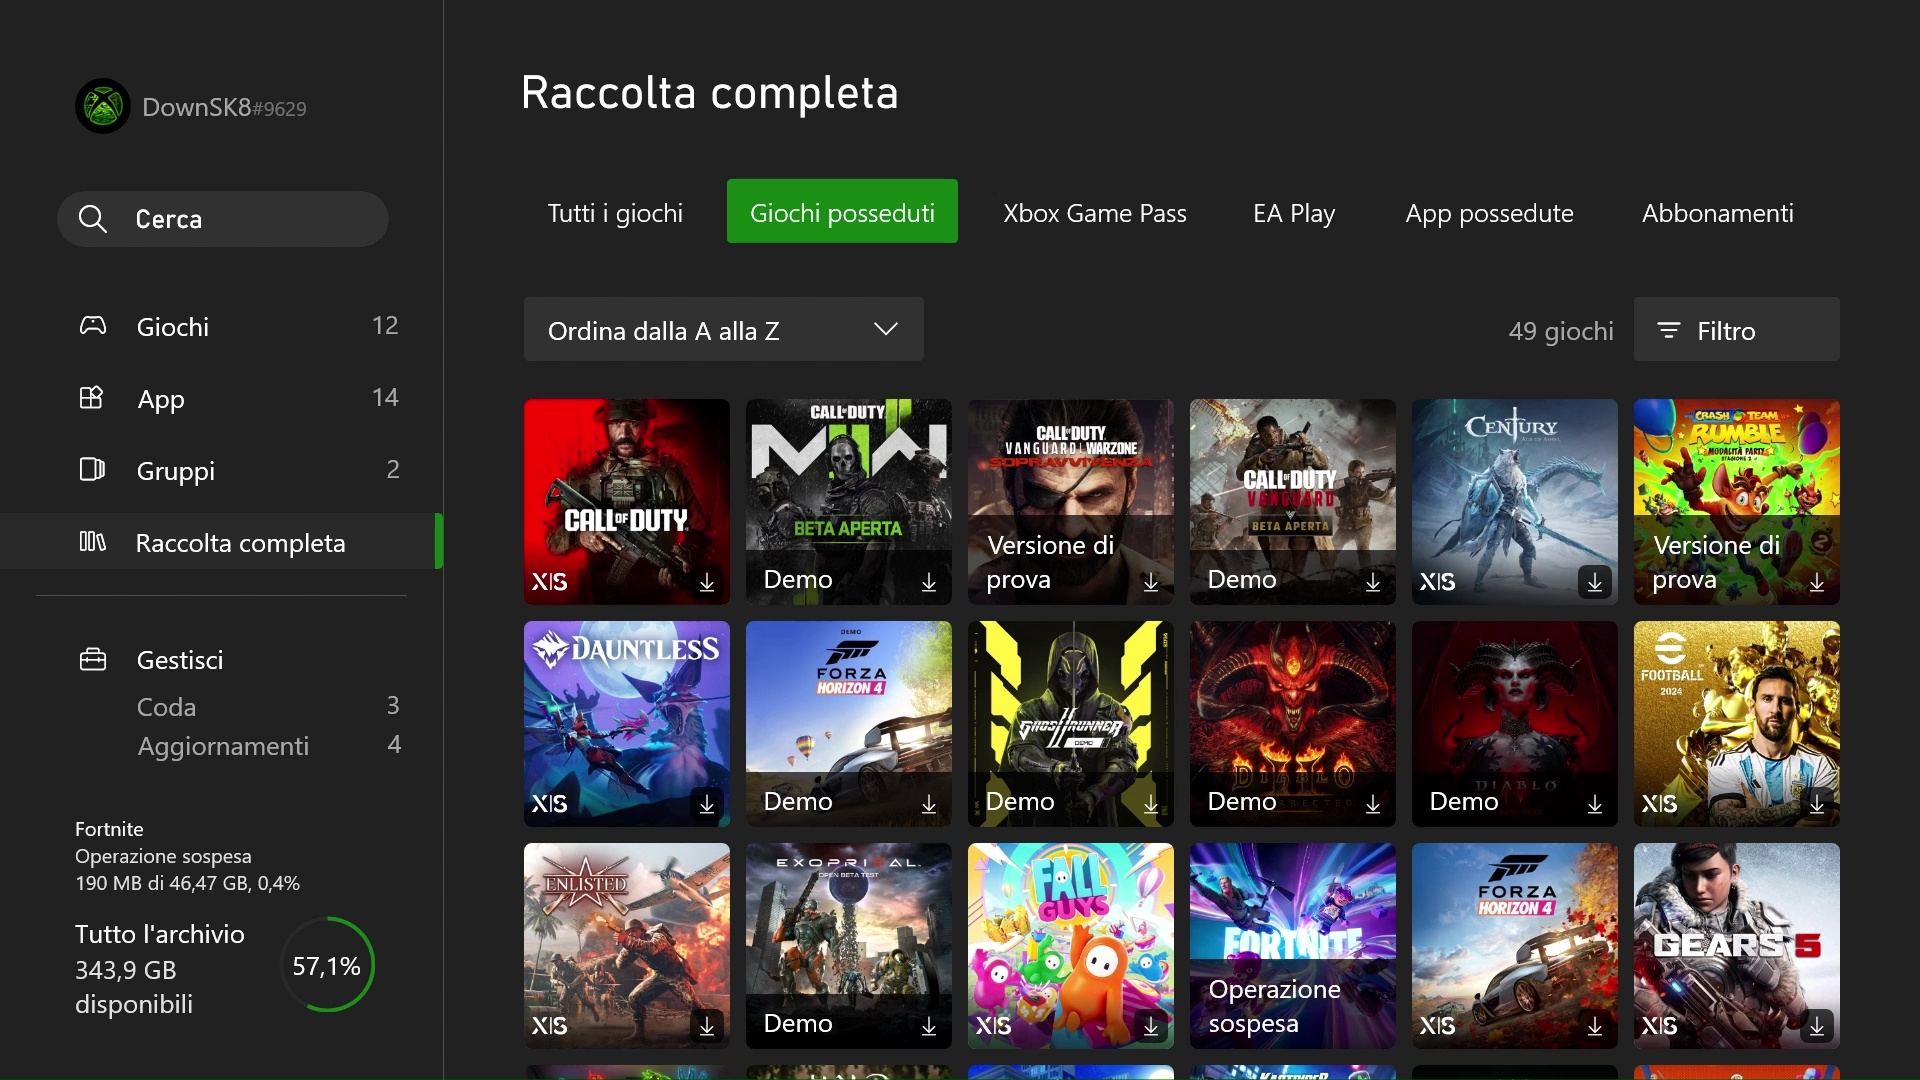
Task: Click the download icon on the Gears 5 tile
Action: click(x=1817, y=1026)
